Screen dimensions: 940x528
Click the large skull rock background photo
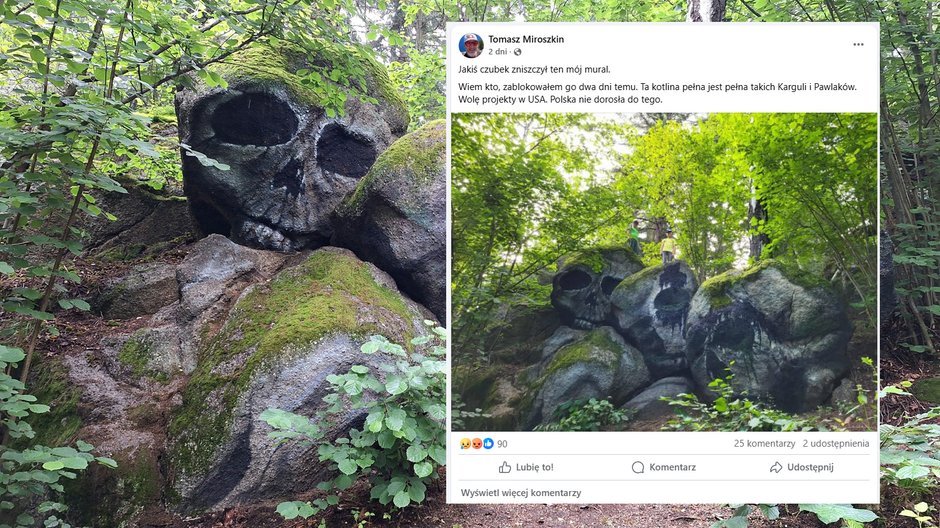click(x=222, y=264)
